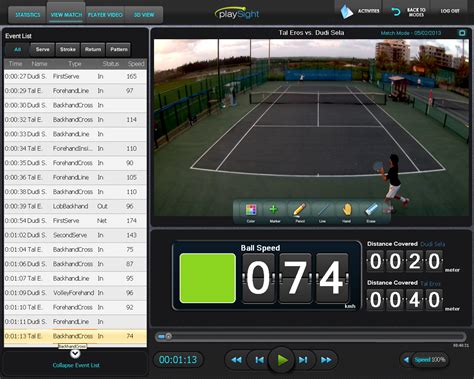Open Activities from top bar

(360, 11)
